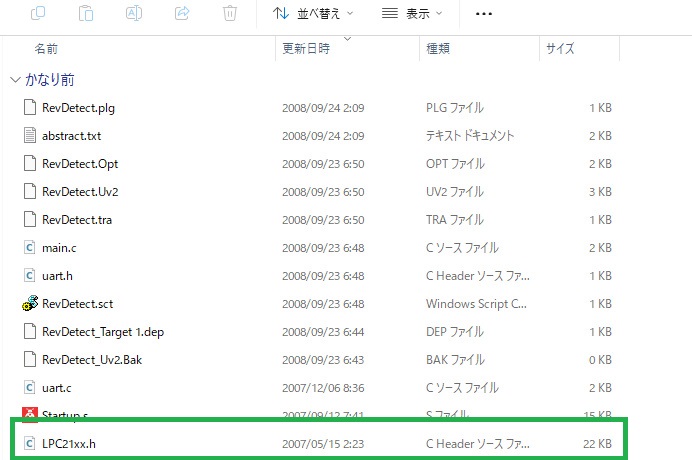
Task: Click the copy icon in toolbar
Action: click(39, 14)
